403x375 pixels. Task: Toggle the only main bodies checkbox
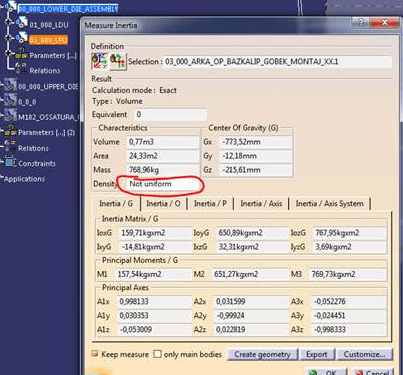click(158, 354)
